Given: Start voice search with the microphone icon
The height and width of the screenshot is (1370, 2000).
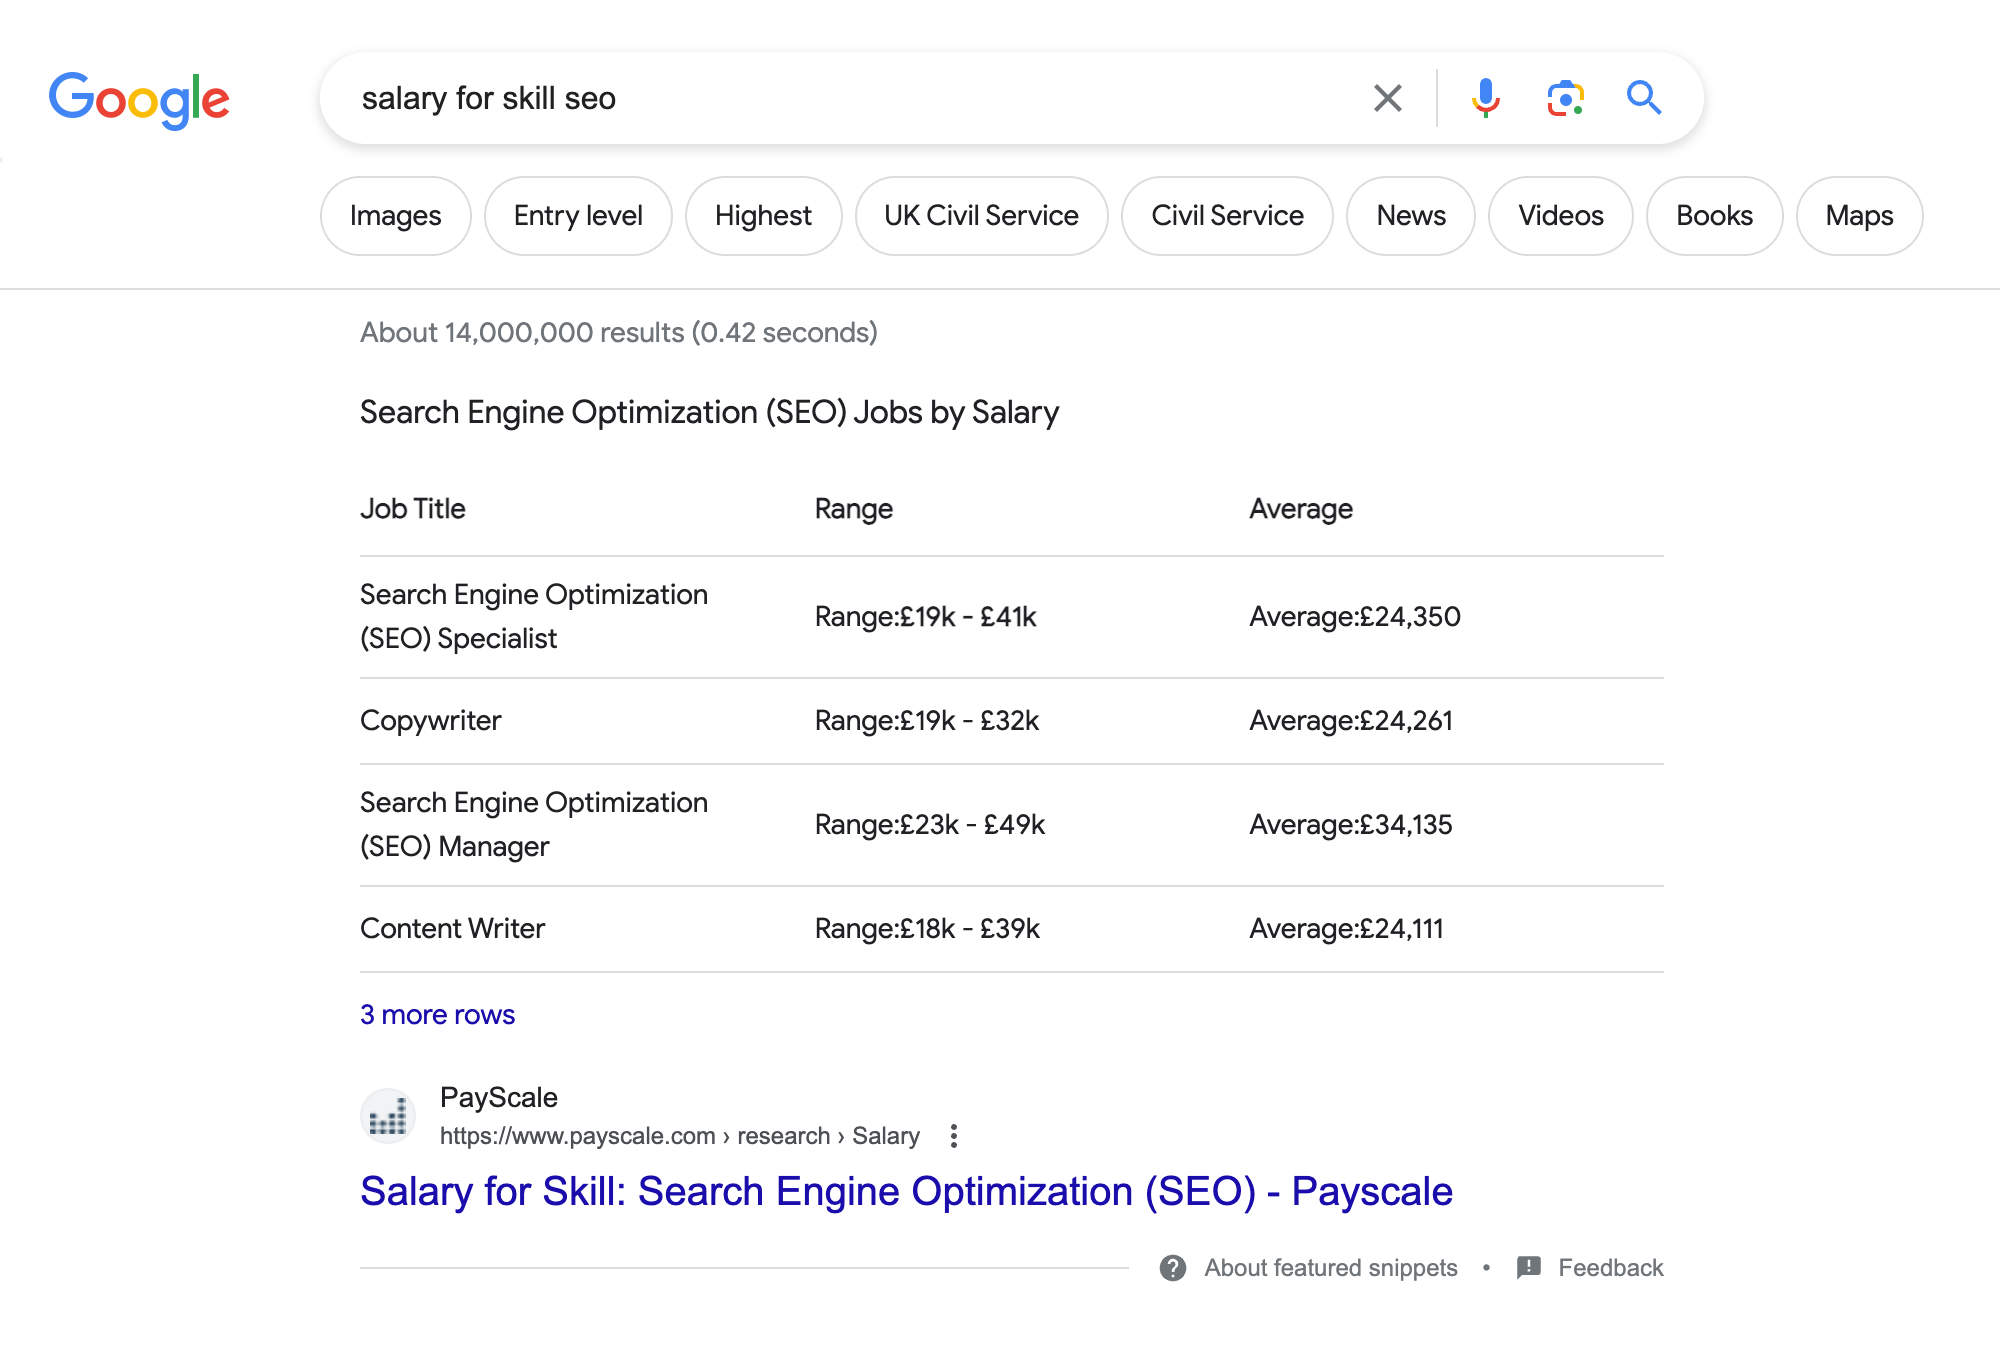Looking at the screenshot, I should point(1486,98).
